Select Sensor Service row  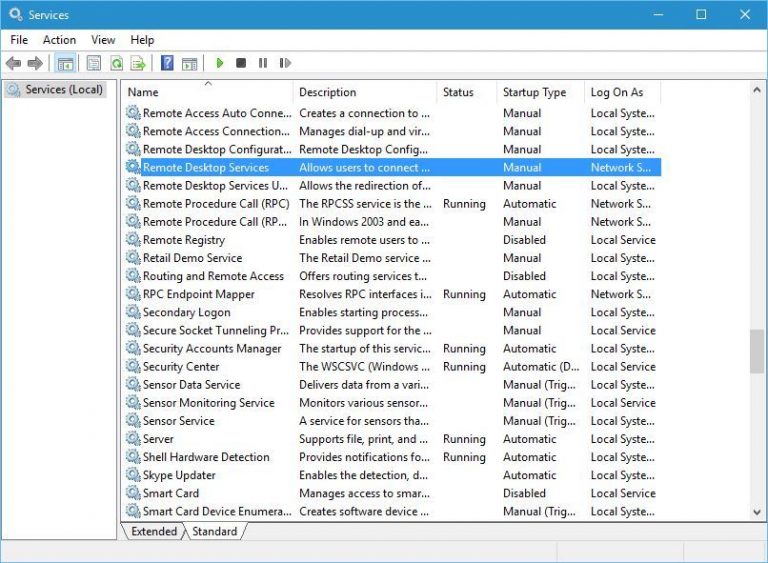(393, 421)
